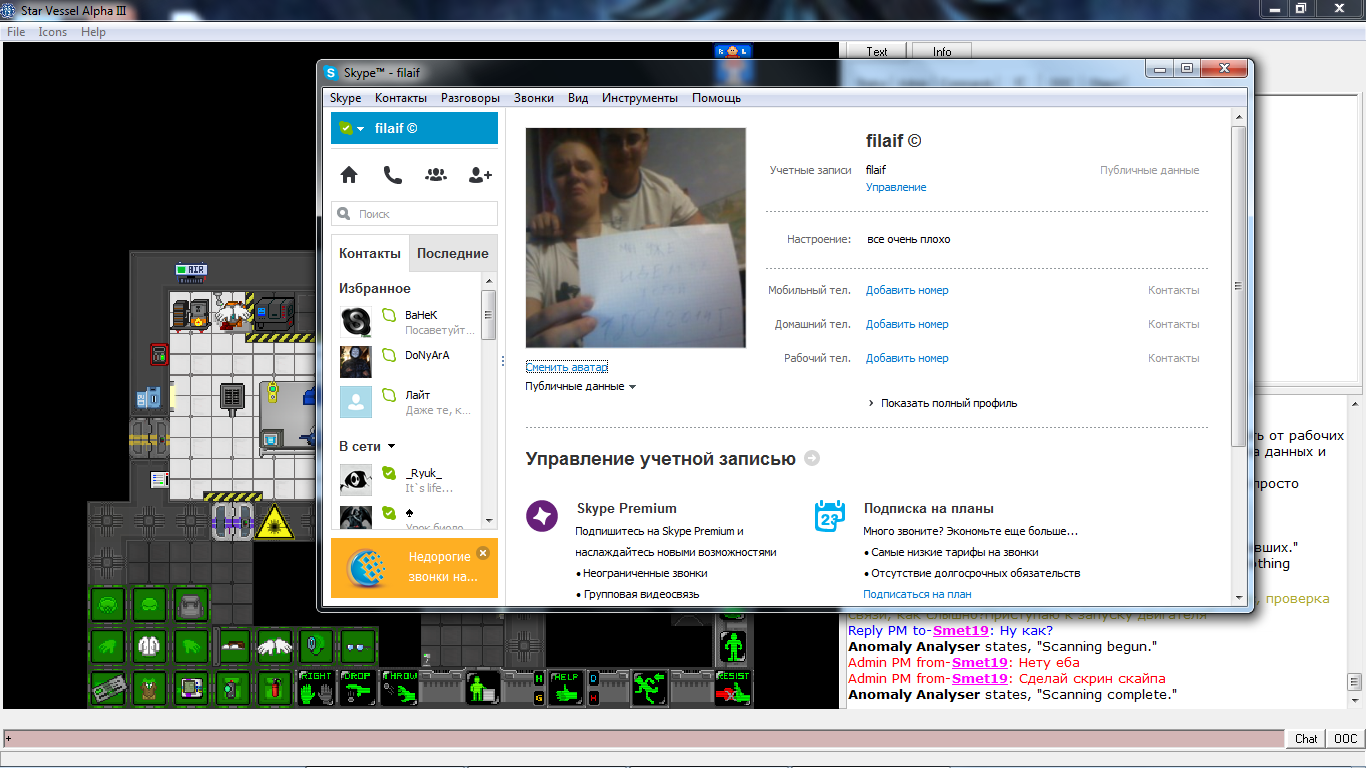The height and width of the screenshot is (768, 1366).
Task: Click the arrow icon next to Управление учетной записью
Action: point(812,458)
